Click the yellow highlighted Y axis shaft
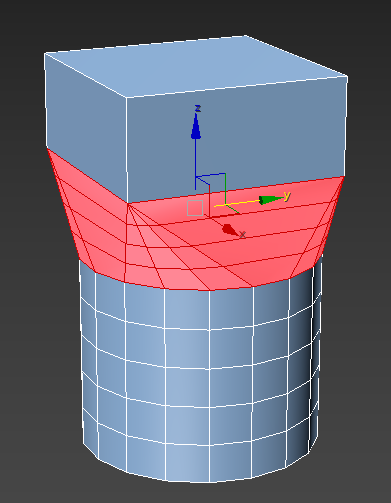This screenshot has height=503, width=391. 237,203
